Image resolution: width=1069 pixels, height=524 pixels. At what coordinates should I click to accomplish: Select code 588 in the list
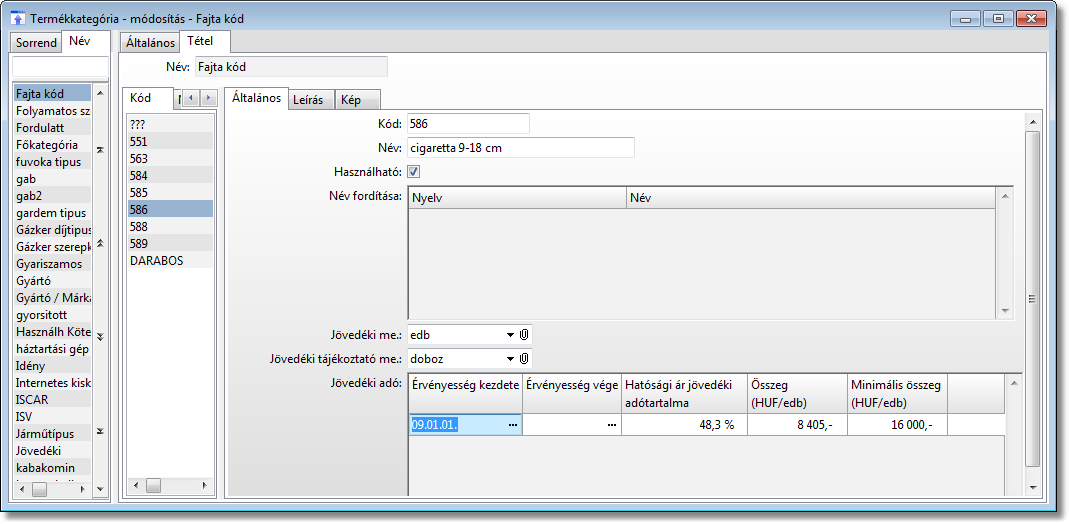pyautogui.click(x=170, y=226)
